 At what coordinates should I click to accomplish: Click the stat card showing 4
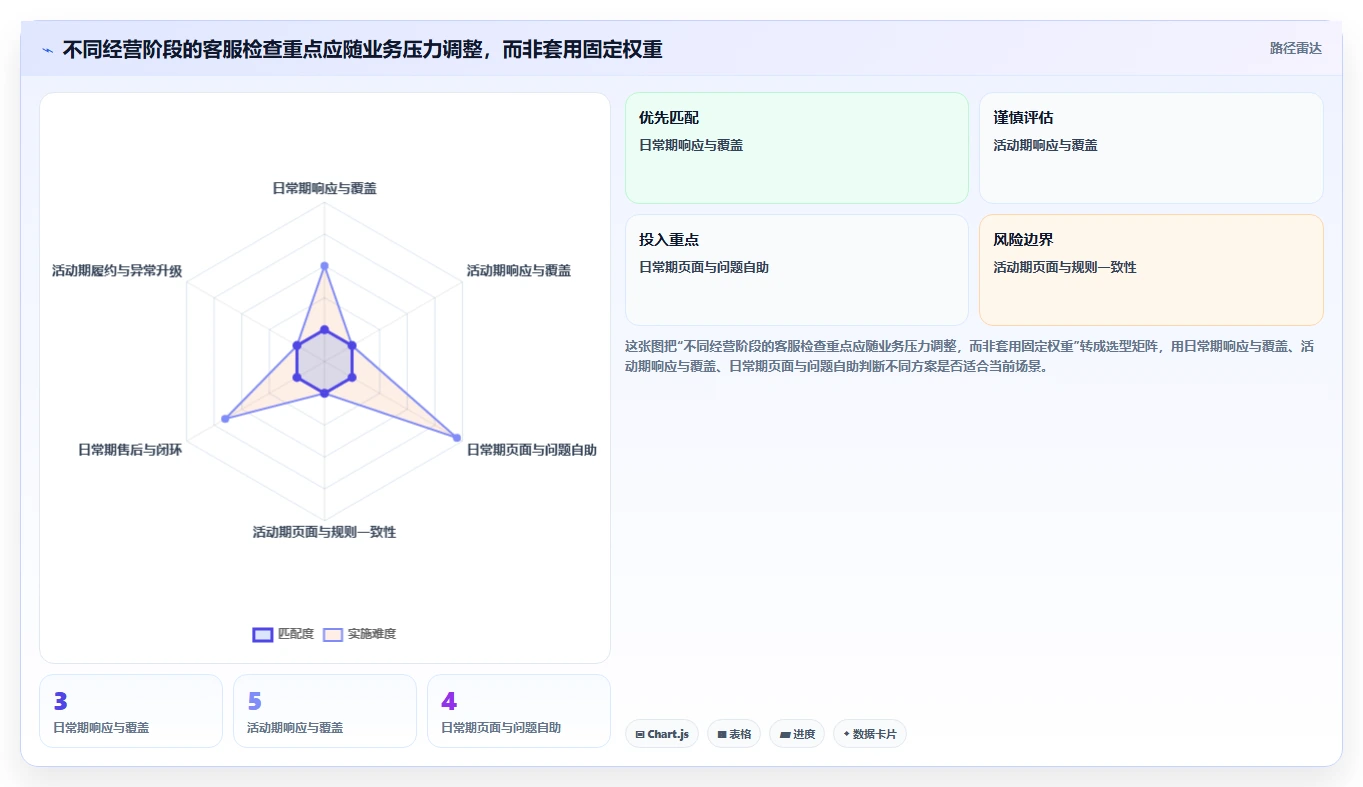click(519, 711)
